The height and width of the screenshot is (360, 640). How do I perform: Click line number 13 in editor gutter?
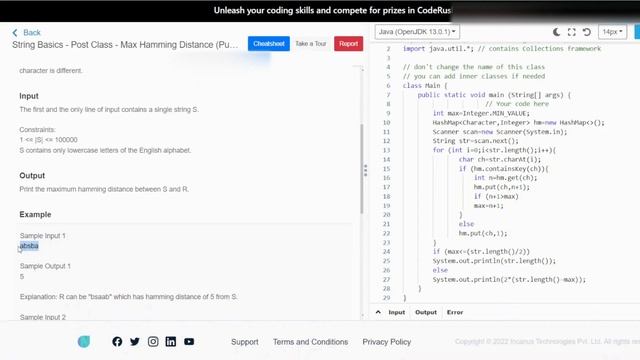(387, 150)
